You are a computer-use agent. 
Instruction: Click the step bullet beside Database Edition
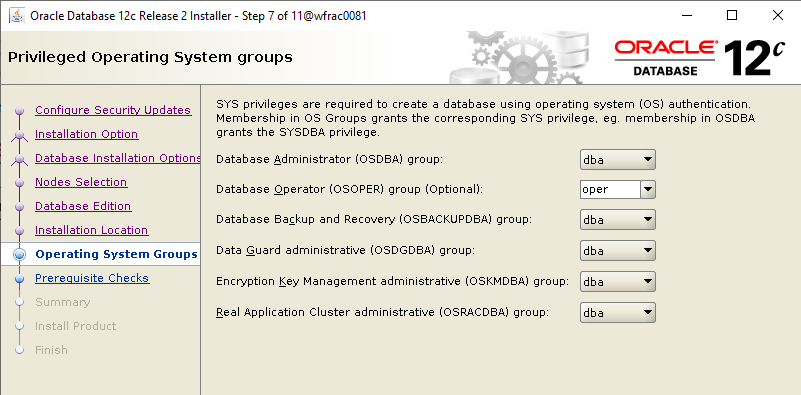(20, 206)
